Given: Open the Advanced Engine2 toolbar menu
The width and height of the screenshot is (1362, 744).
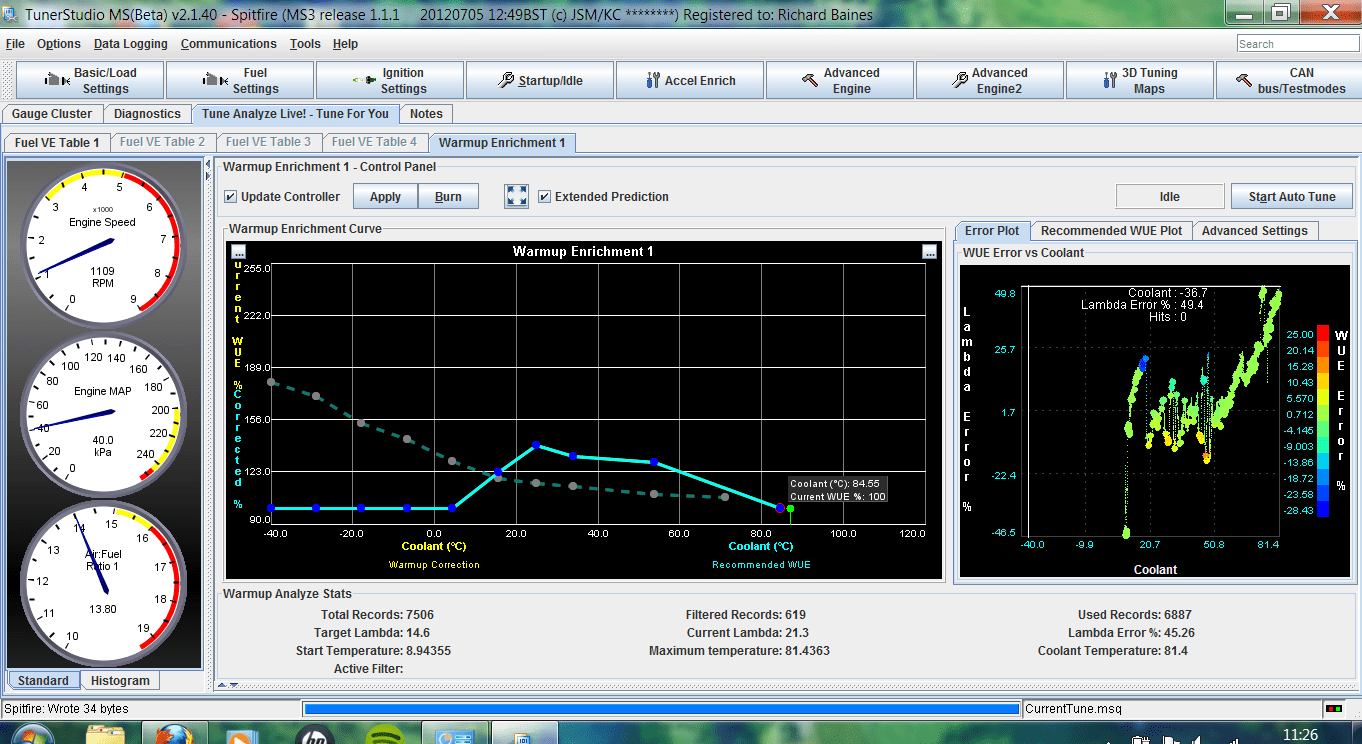Looking at the screenshot, I should pos(990,81).
